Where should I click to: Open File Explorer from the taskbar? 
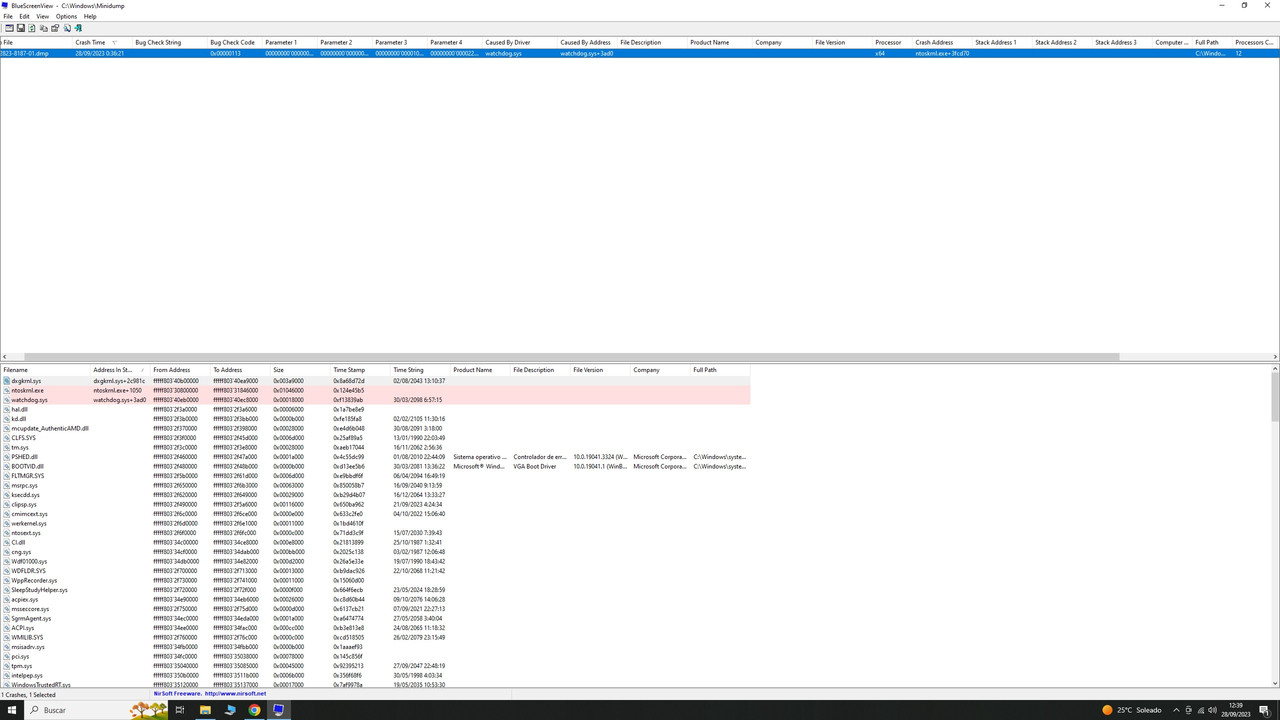tap(205, 710)
